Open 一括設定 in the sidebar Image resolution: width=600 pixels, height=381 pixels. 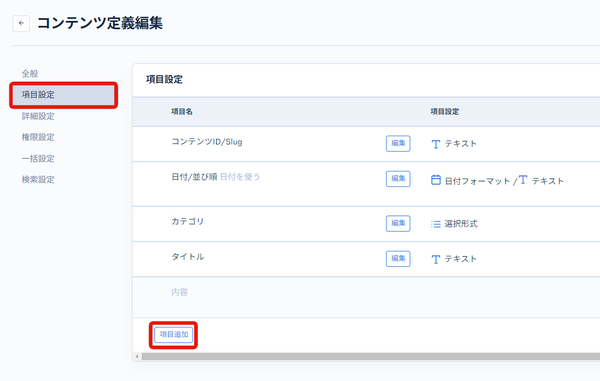tap(38, 158)
